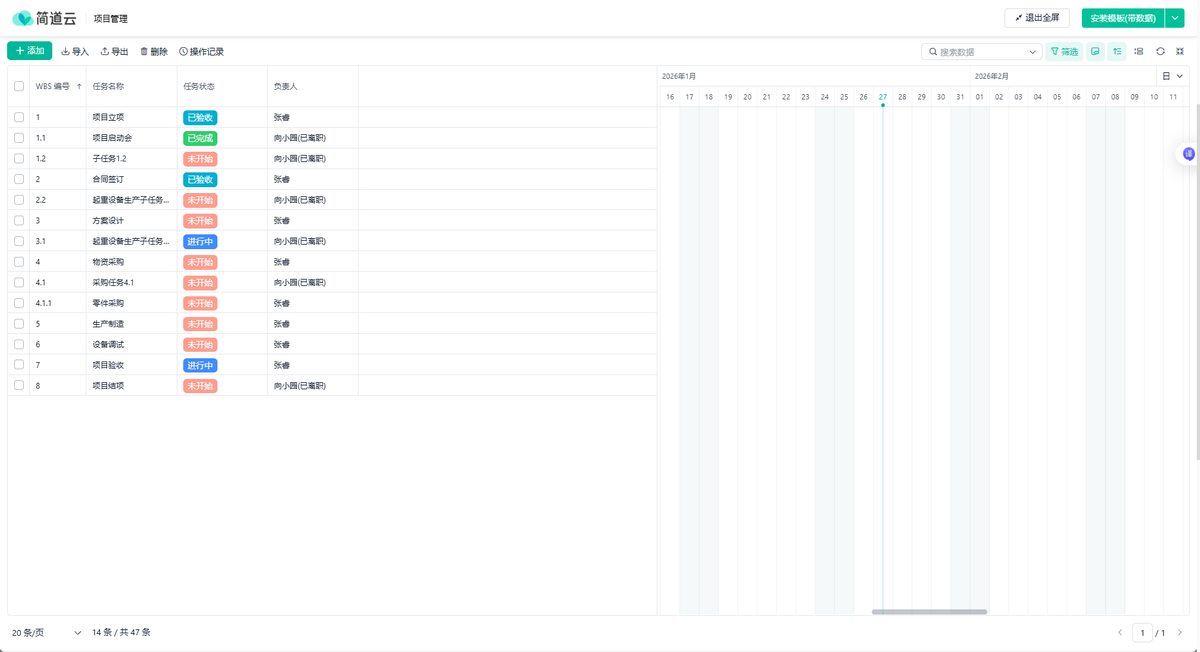Click the 项目管理 header tab
This screenshot has width=1200, height=652.
pyautogui.click(x=110, y=19)
